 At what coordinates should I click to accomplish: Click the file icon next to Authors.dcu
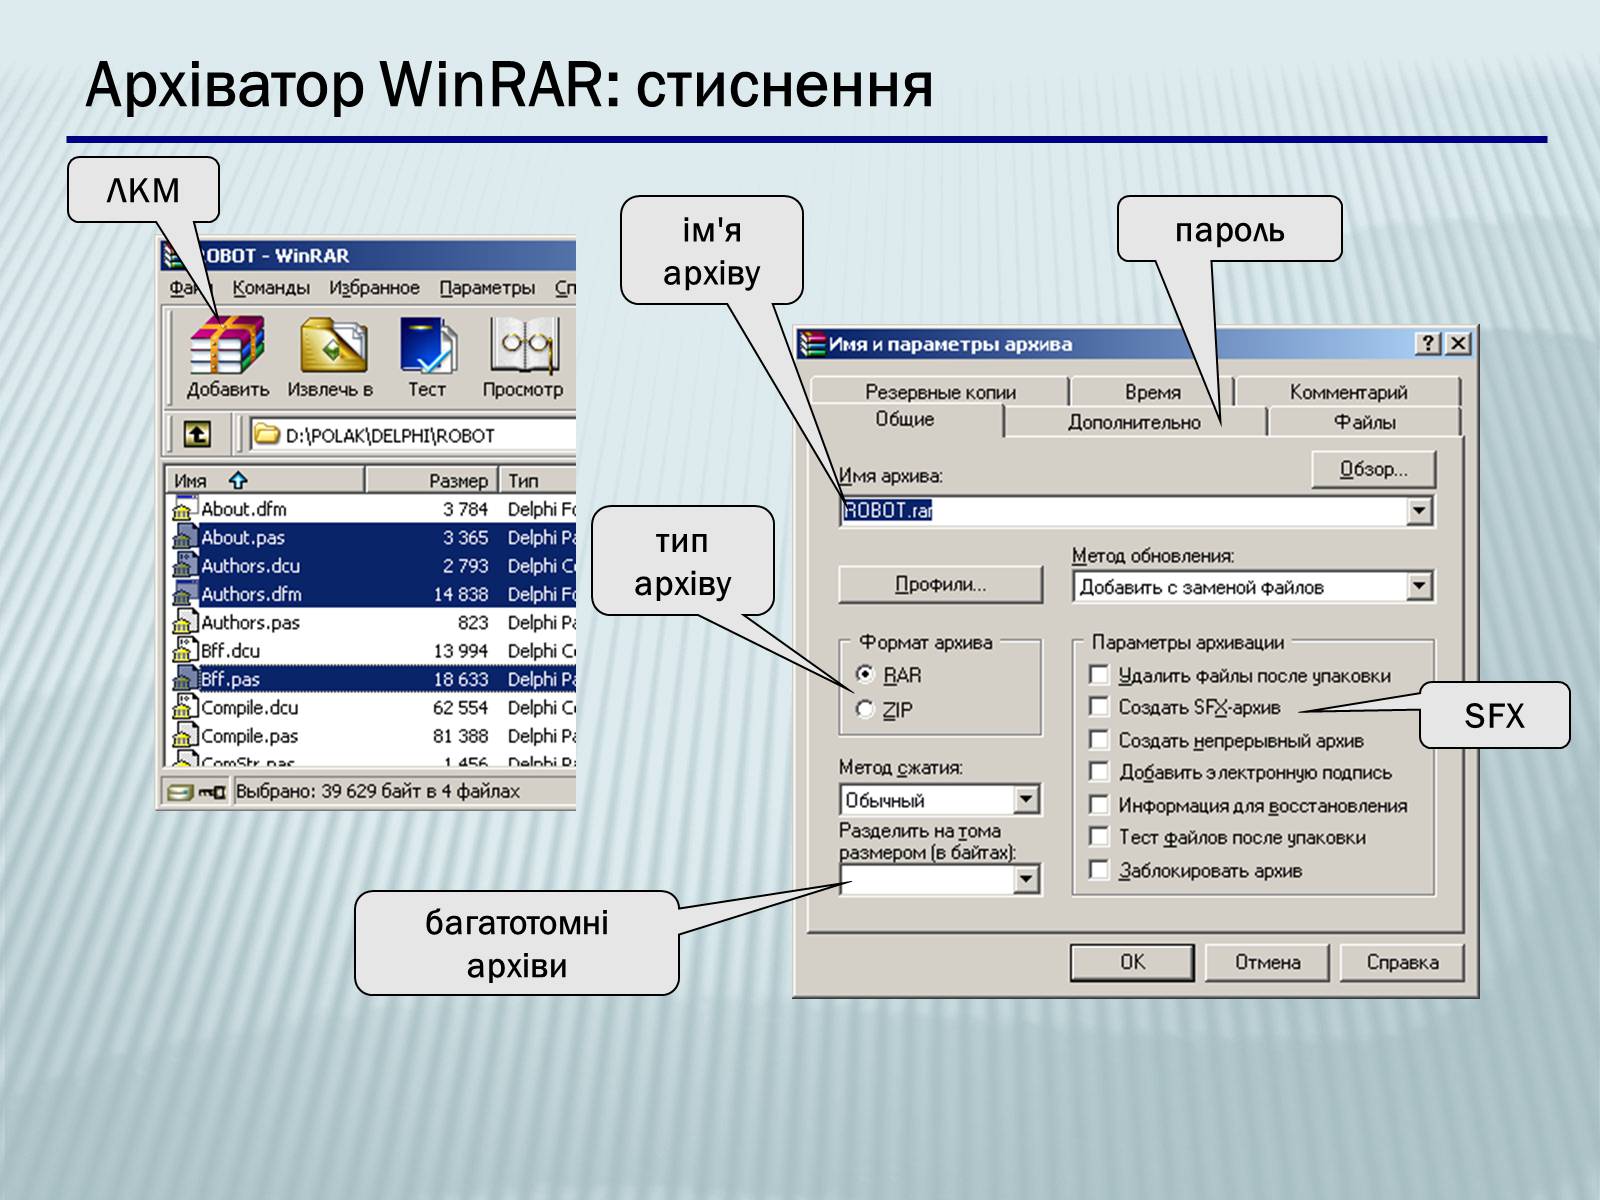tap(183, 566)
